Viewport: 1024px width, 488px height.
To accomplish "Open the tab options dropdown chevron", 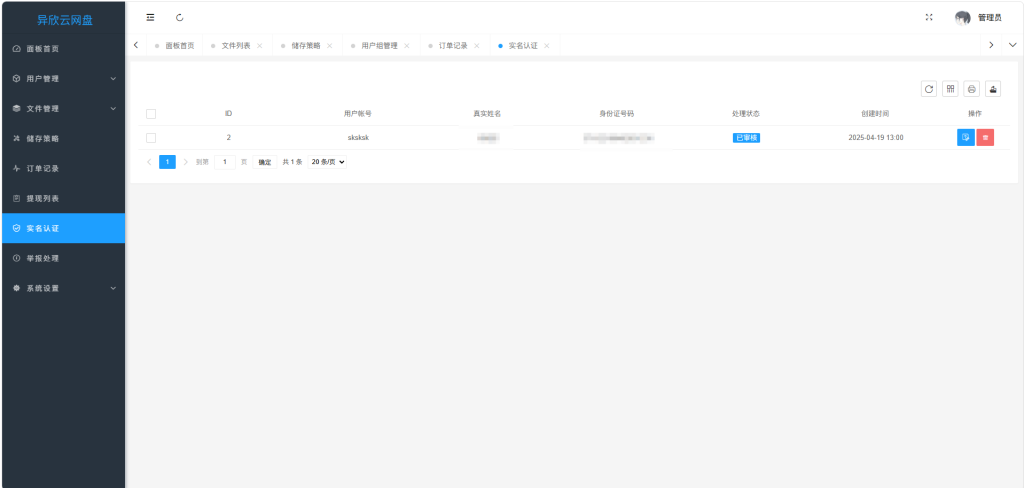I will [x=1013, y=45].
